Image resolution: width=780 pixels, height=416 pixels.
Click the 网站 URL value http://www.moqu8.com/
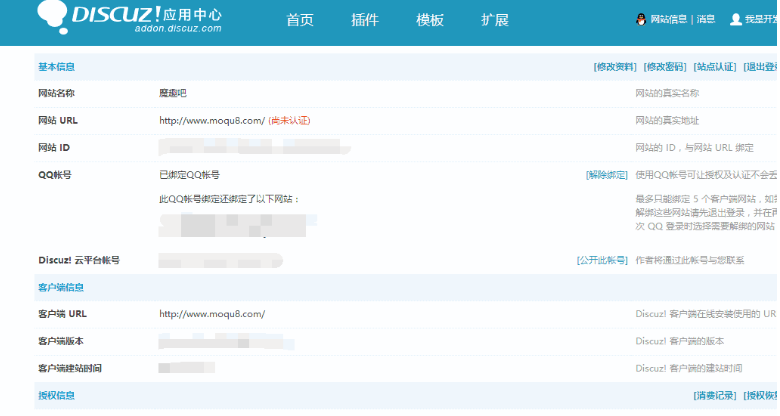click(x=212, y=120)
